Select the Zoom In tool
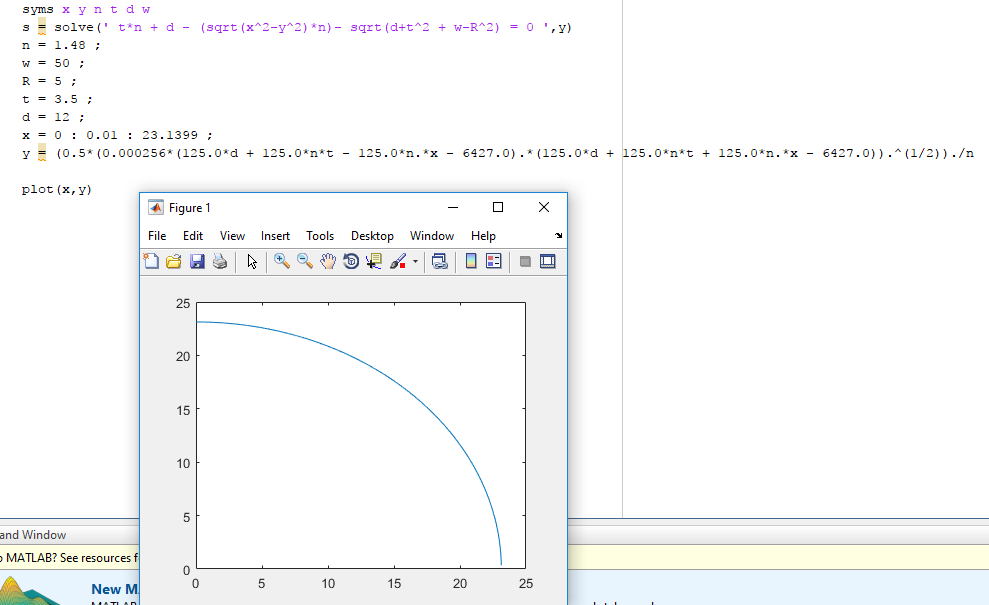 [x=282, y=262]
